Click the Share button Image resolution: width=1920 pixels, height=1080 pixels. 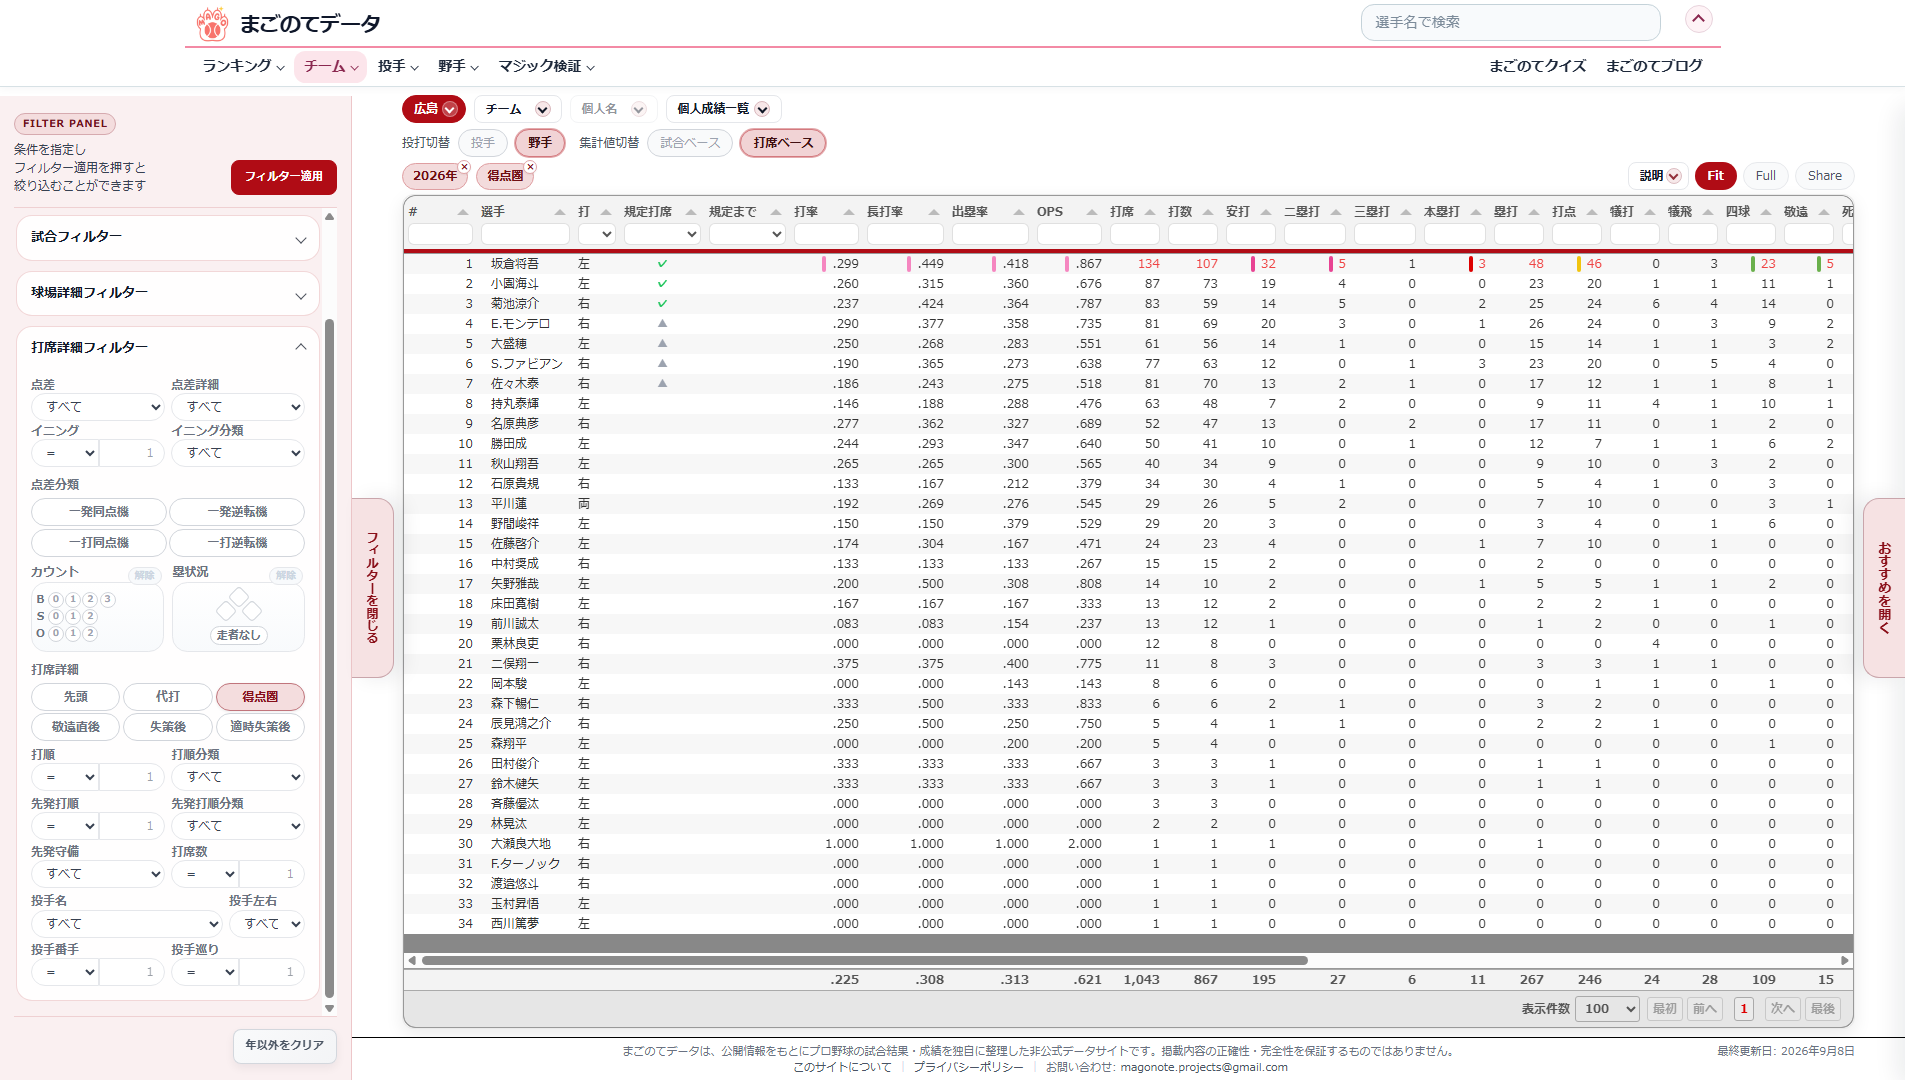point(1824,176)
